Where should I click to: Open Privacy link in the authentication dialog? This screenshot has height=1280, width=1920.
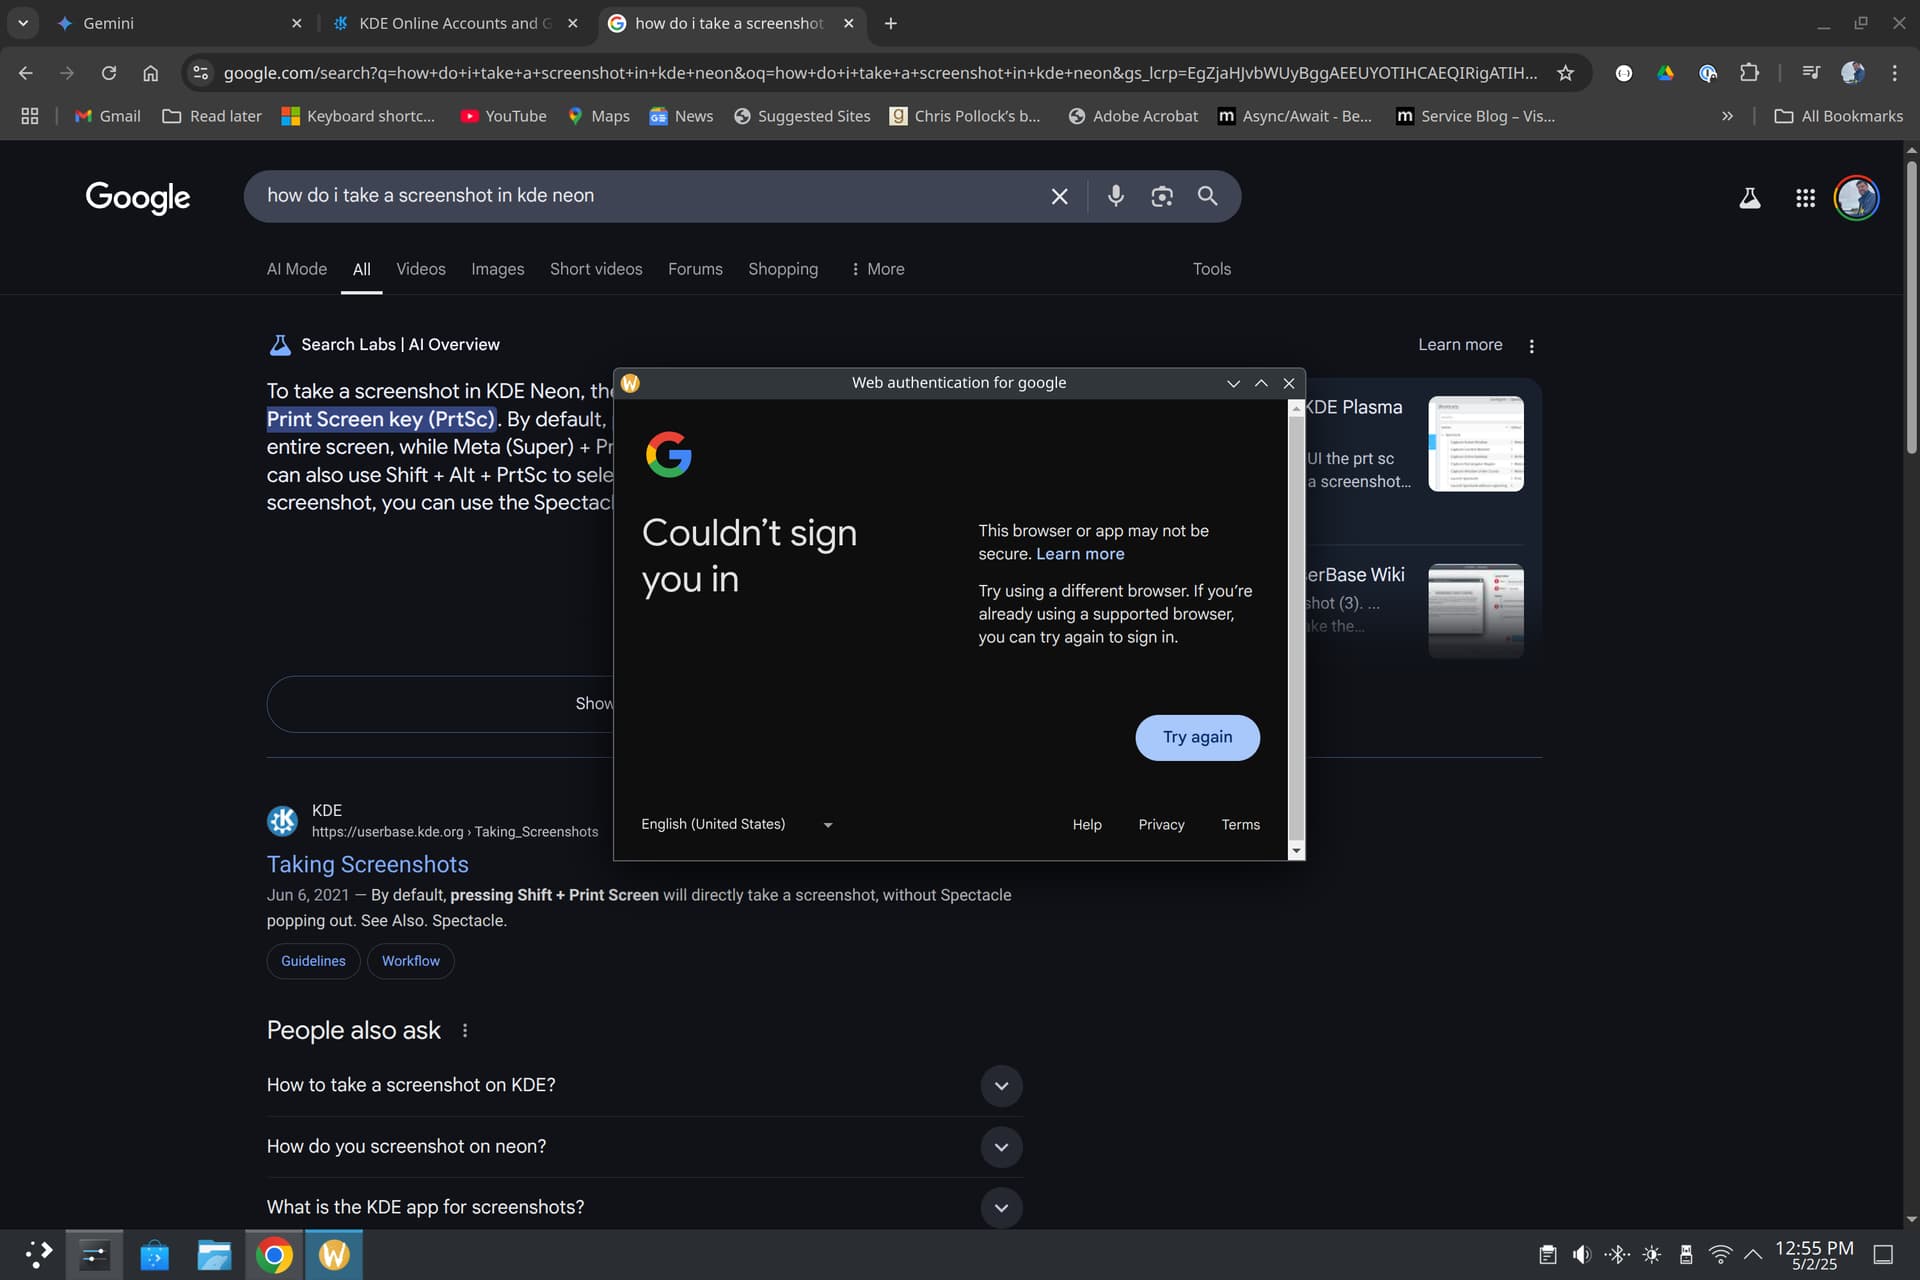1161,825
